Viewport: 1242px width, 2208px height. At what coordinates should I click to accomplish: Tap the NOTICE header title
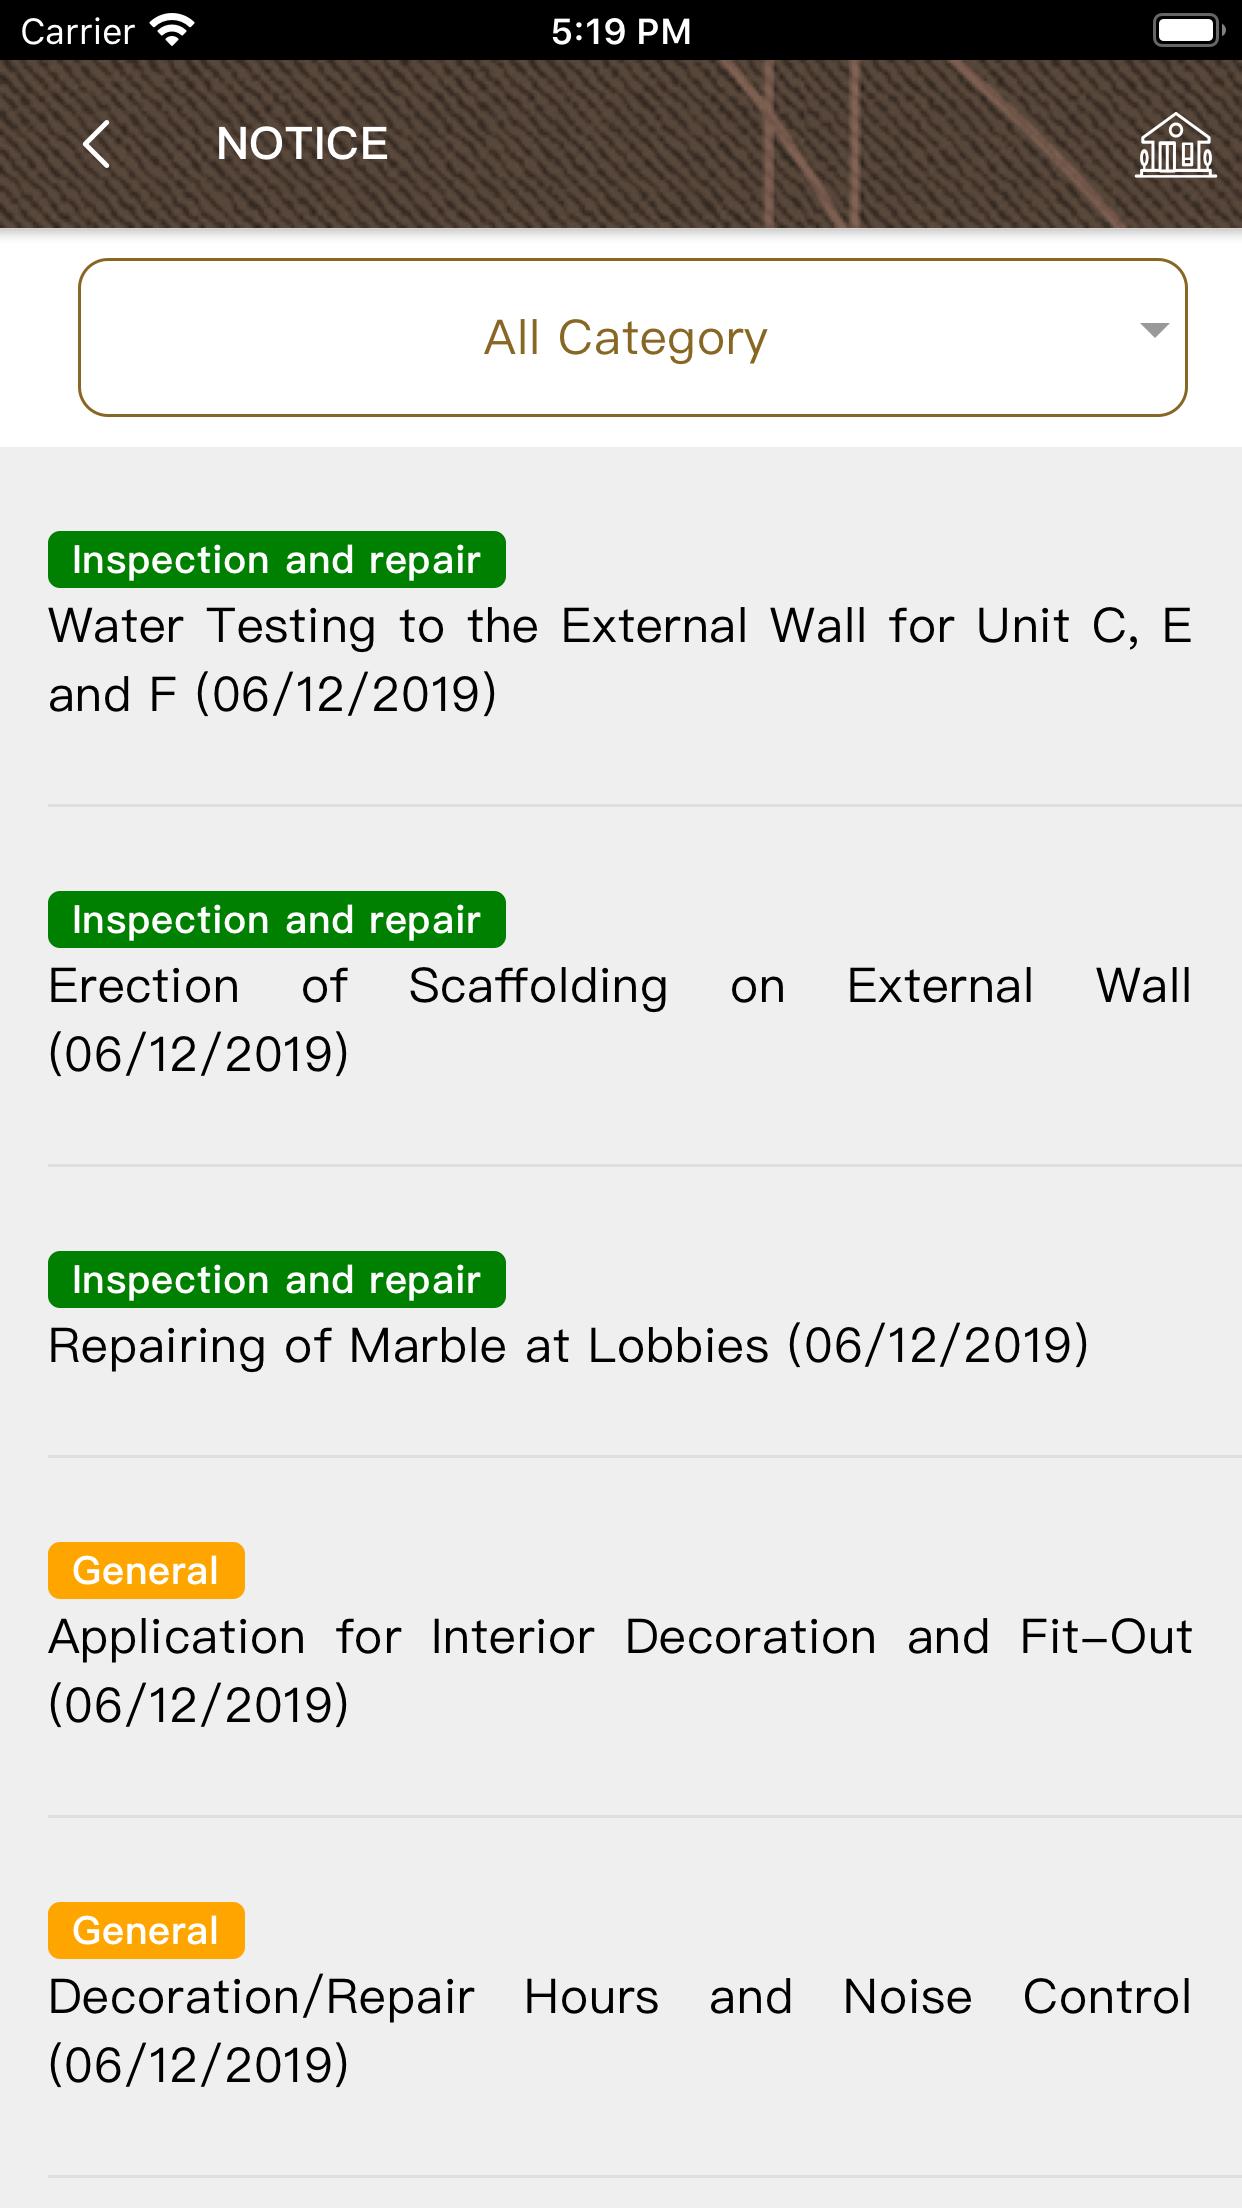point(302,144)
